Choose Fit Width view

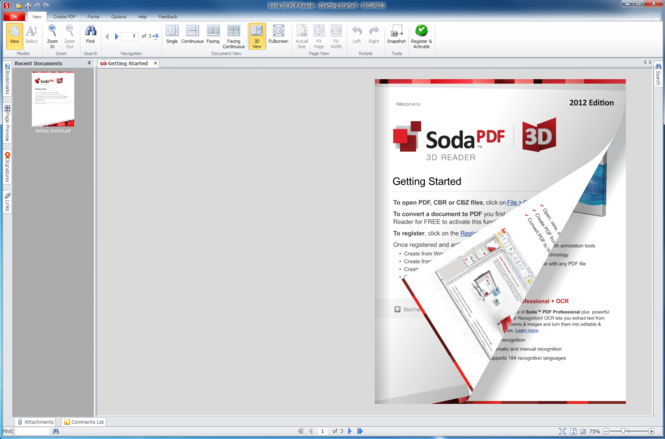click(x=336, y=36)
